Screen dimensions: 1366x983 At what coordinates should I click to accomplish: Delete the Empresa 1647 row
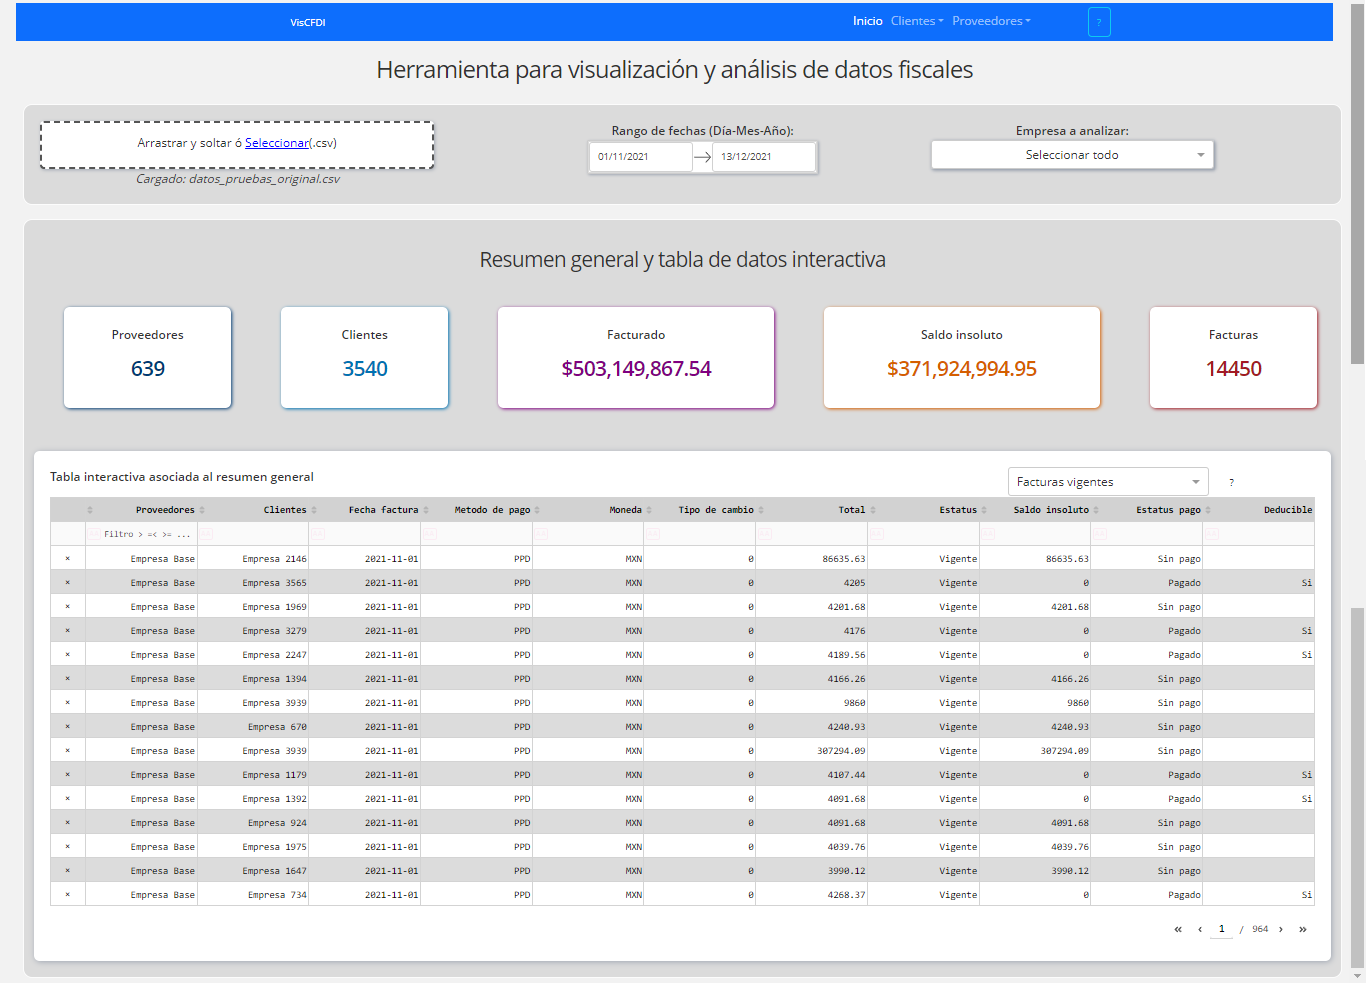tap(68, 871)
